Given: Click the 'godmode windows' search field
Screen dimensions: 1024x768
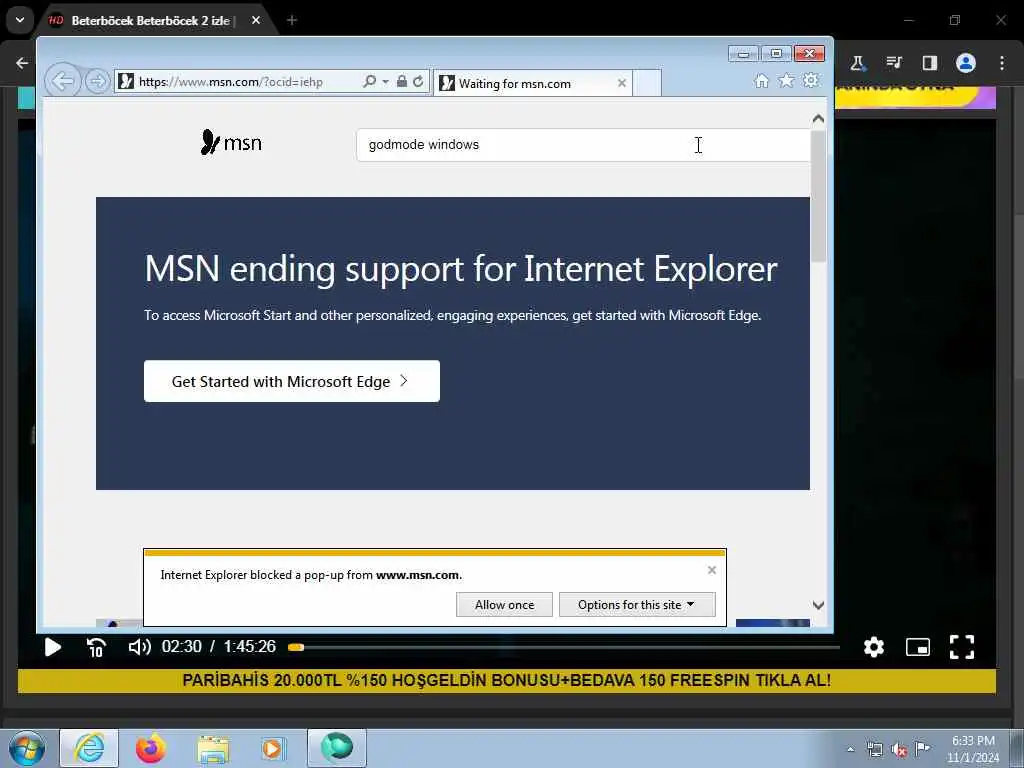Looking at the screenshot, I should [x=583, y=144].
